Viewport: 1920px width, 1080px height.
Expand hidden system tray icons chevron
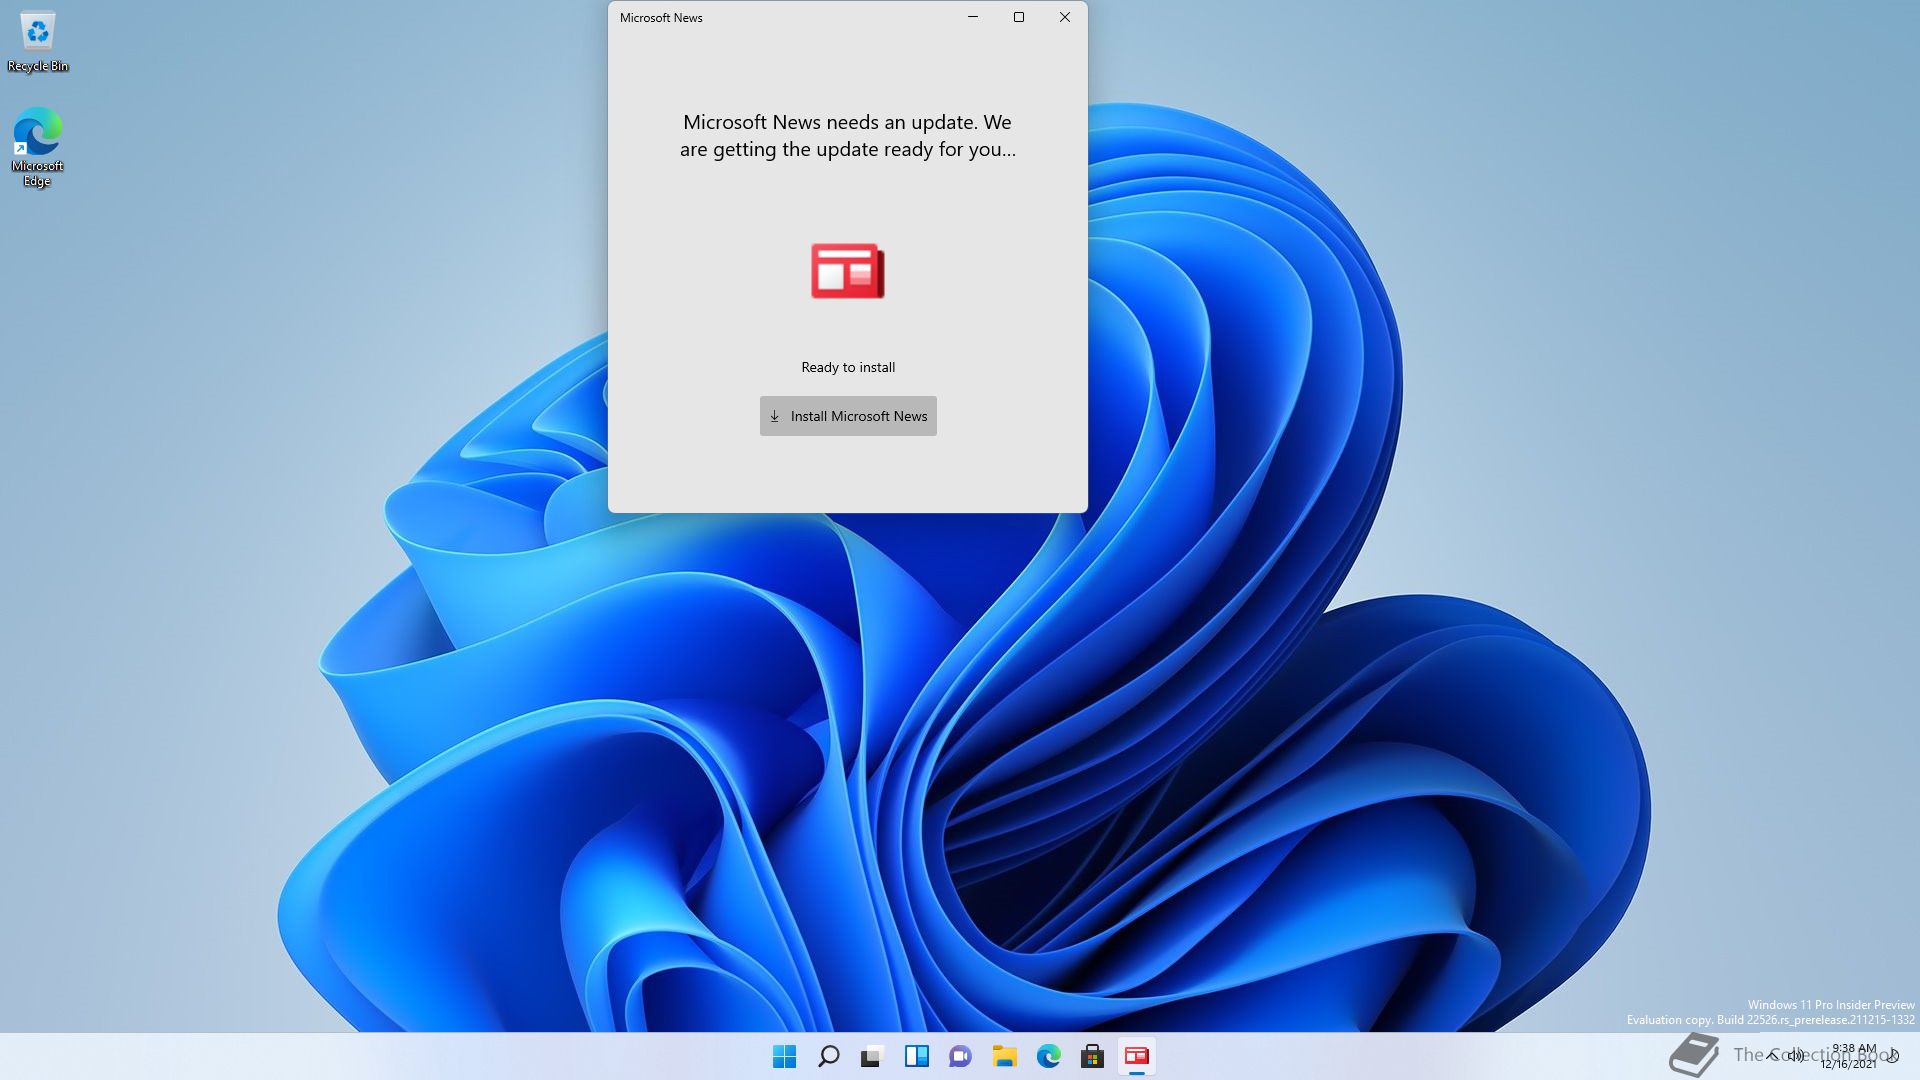1773,1056
